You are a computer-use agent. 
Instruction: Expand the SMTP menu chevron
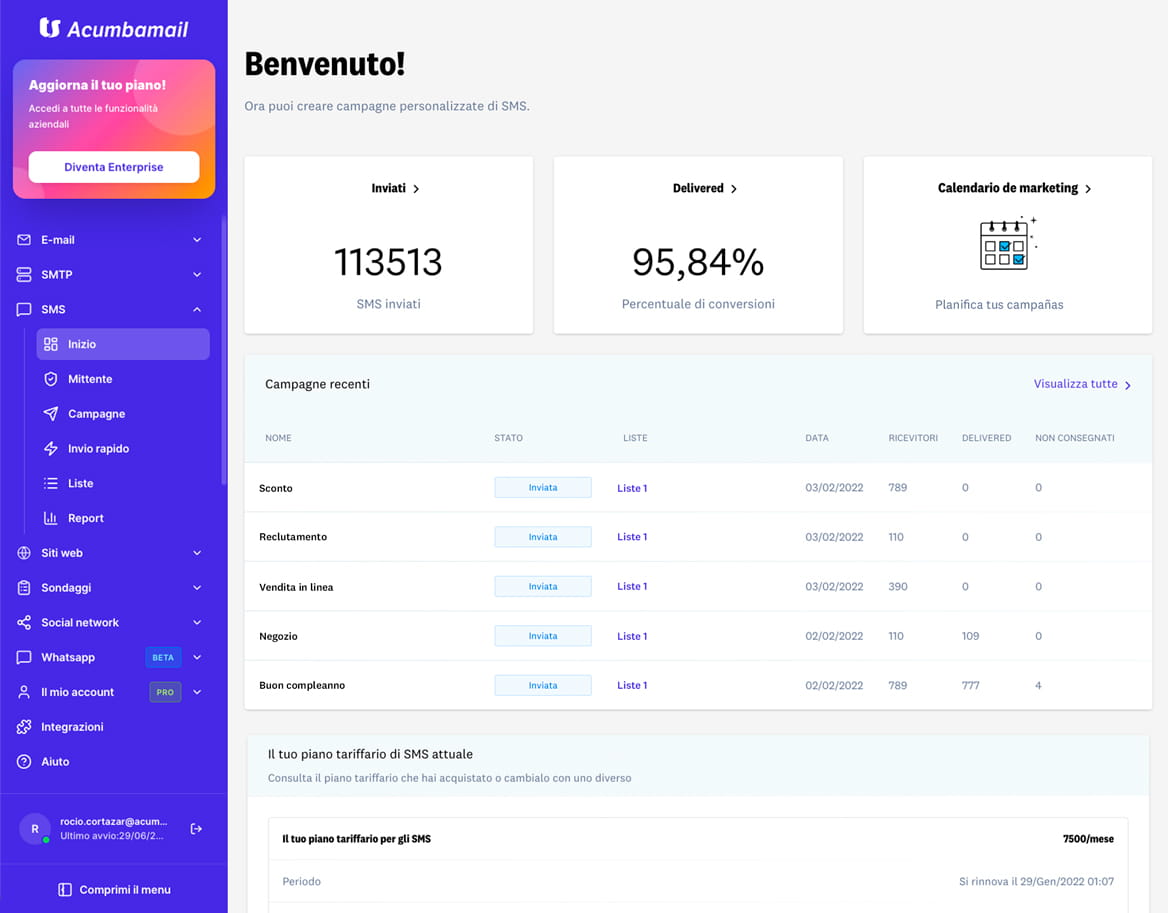point(197,275)
